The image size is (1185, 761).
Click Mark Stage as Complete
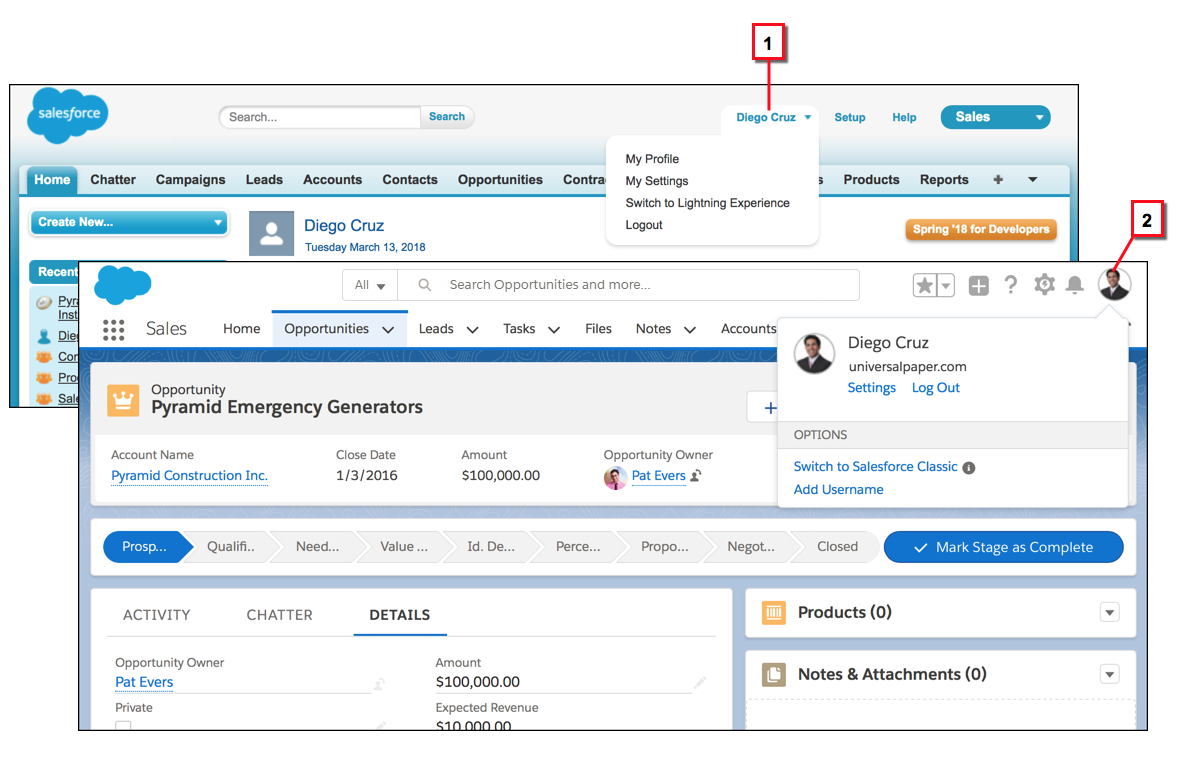pos(1003,546)
